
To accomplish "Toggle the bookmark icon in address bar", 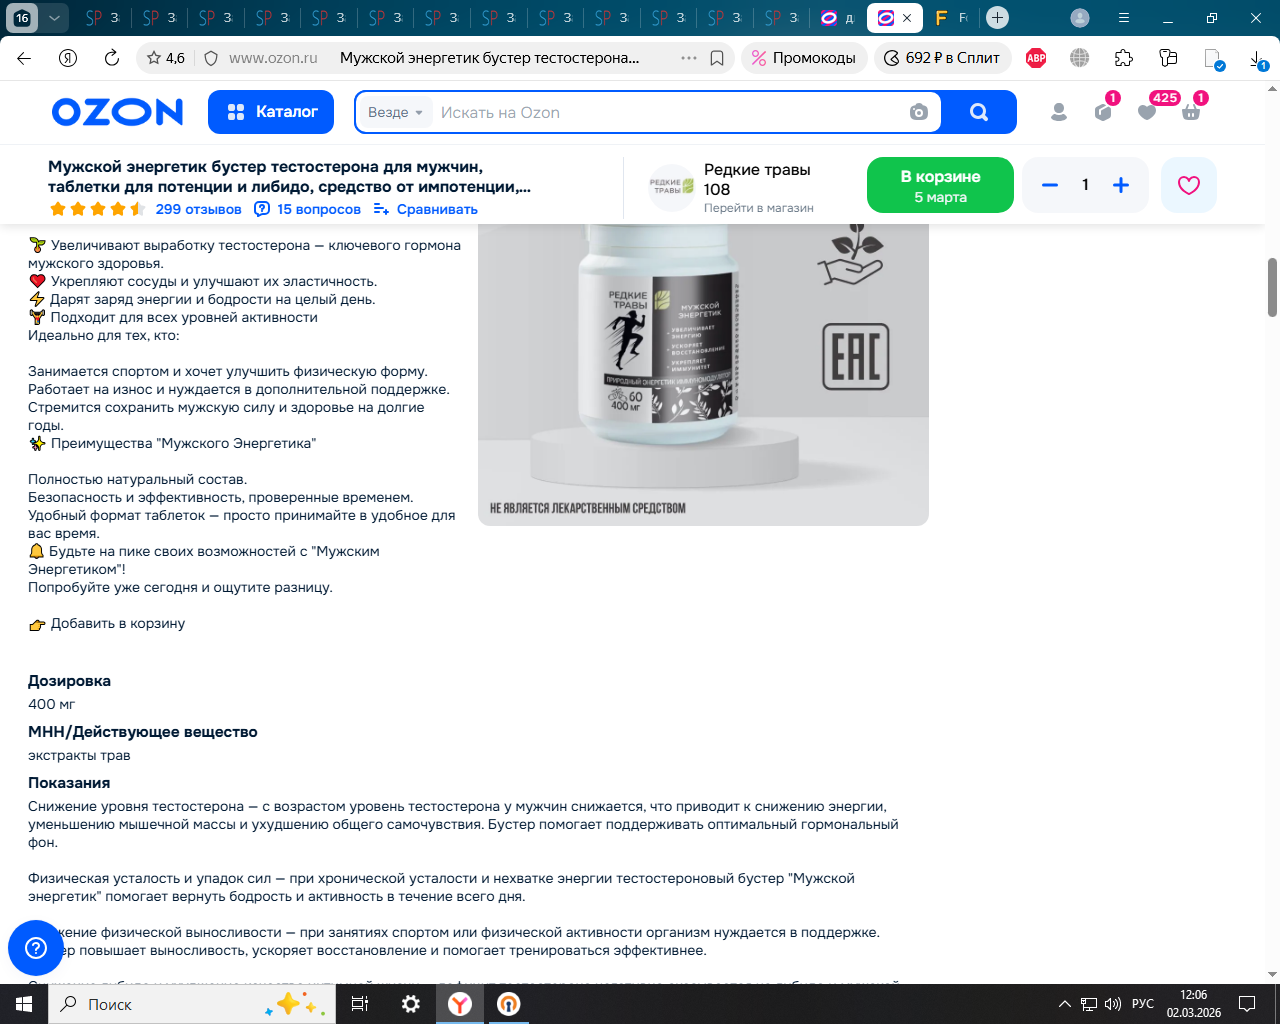I will tap(717, 58).
